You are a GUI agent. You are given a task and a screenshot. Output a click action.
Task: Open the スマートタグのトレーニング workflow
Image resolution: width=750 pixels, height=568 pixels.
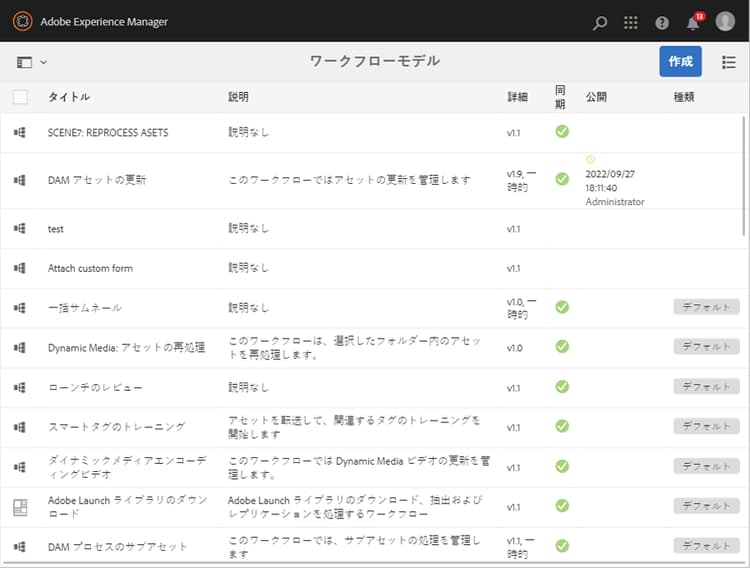pos(116,427)
